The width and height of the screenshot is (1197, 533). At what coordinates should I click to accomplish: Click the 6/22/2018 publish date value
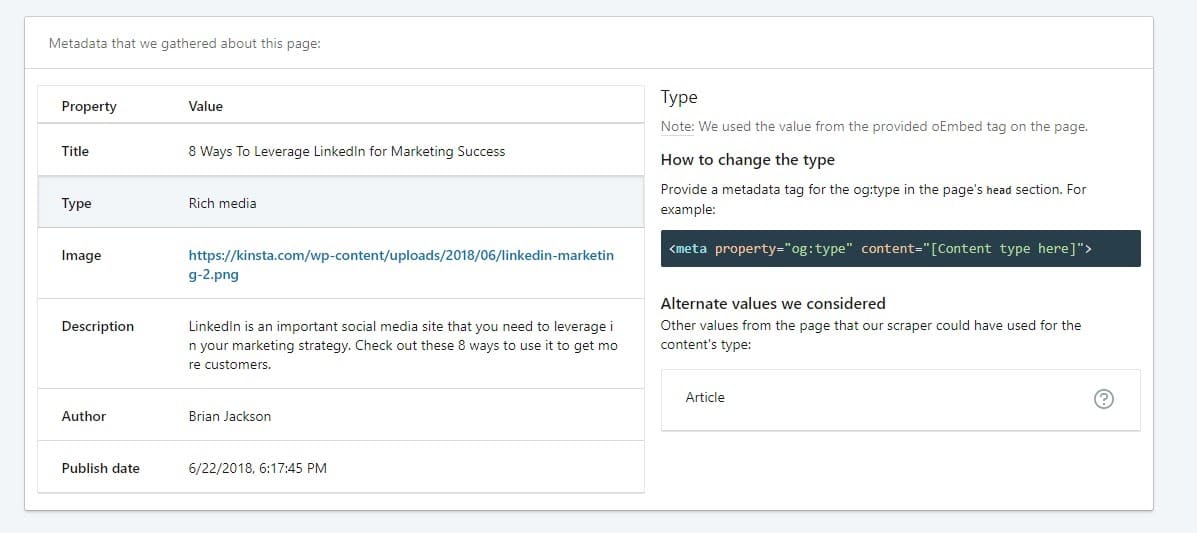coord(257,468)
